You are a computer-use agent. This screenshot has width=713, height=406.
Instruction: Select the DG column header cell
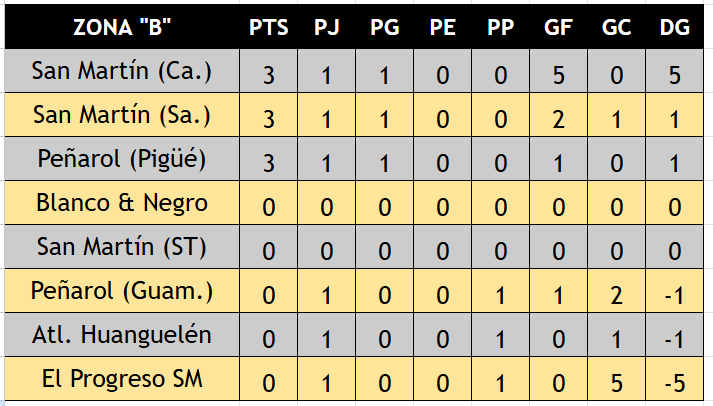pyautogui.click(x=674, y=27)
